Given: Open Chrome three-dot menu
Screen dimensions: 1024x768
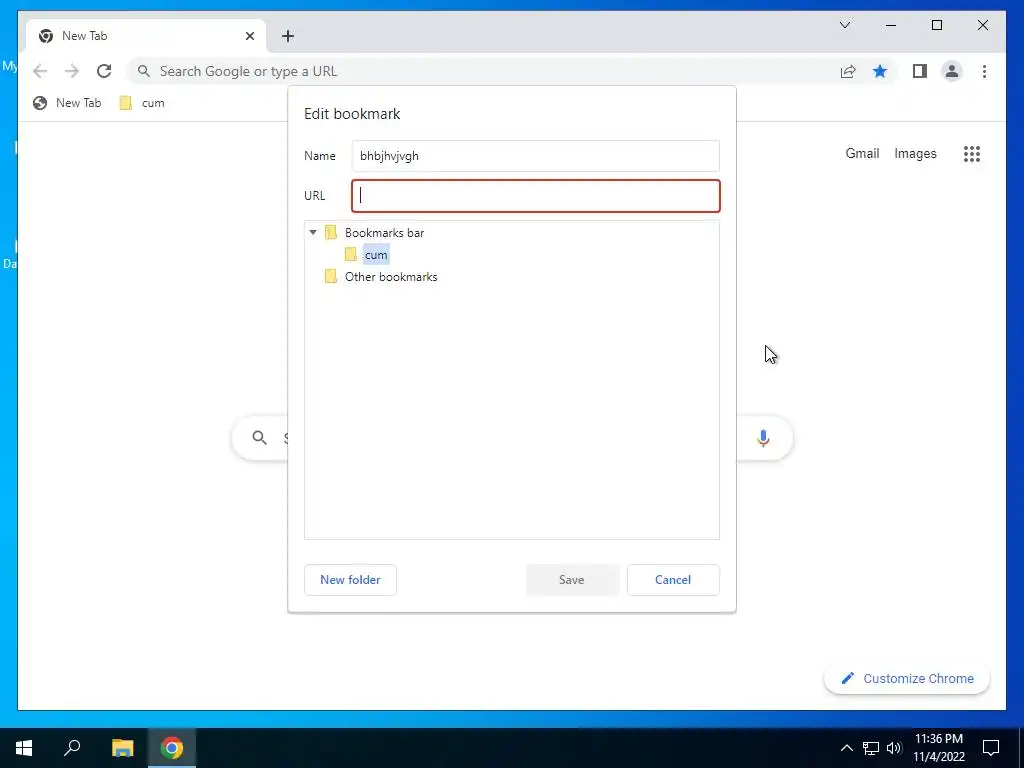Looking at the screenshot, I should (x=984, y=71).
